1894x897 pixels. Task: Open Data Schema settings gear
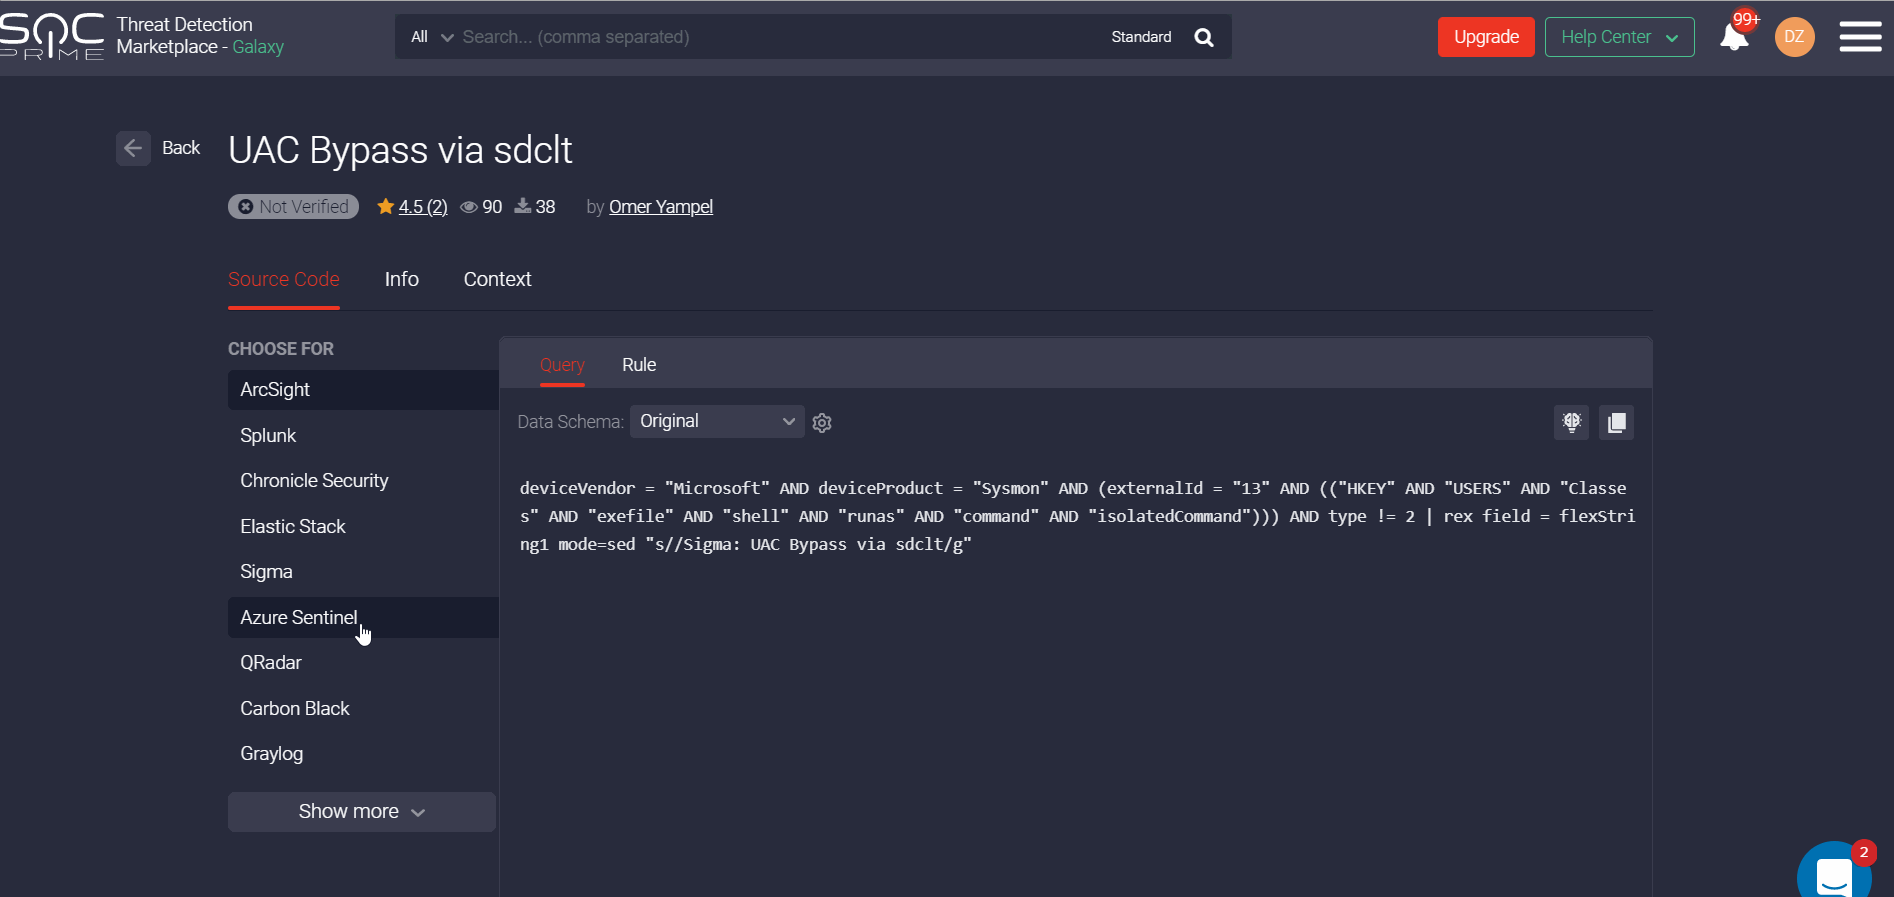[x=822, y=423]
